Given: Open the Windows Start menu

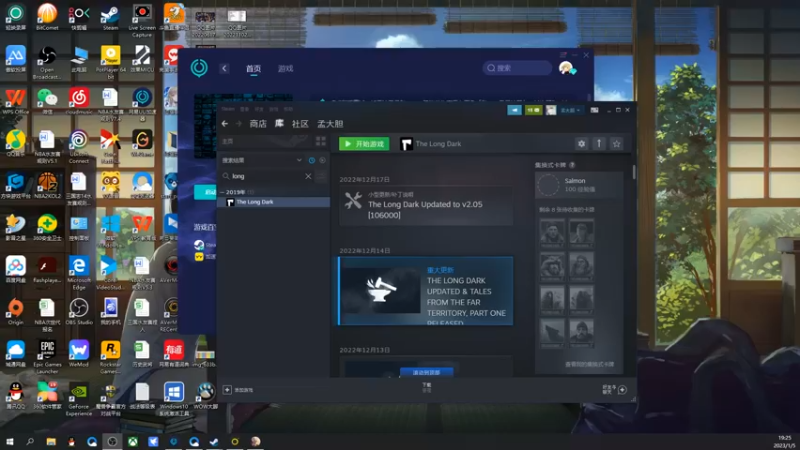Looking at the screenshot, I should point(10,441).
